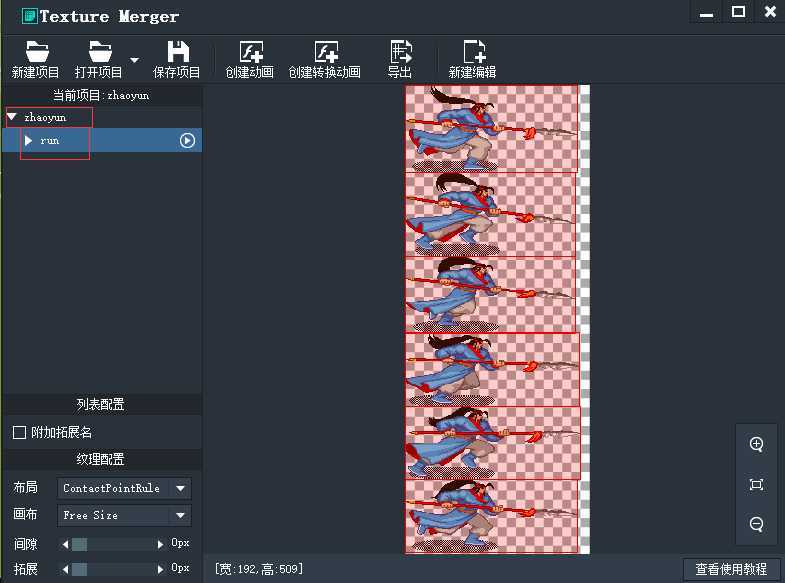This screenshot has width=785, height=583.
Task: Increase 间隙 gap with right arrow
Action: click(x=160, y=544)
